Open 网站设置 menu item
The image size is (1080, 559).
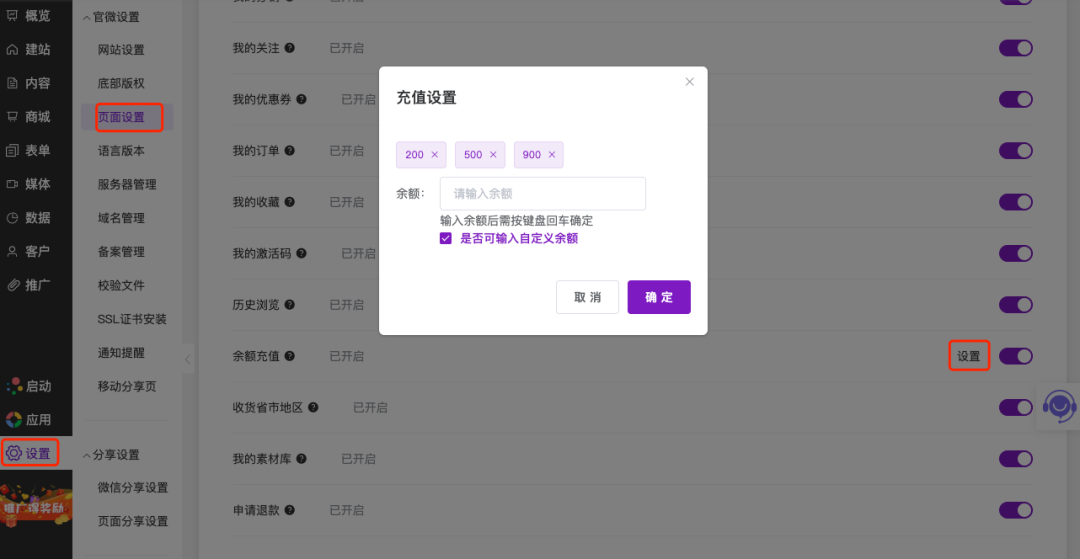click(121, 50)
